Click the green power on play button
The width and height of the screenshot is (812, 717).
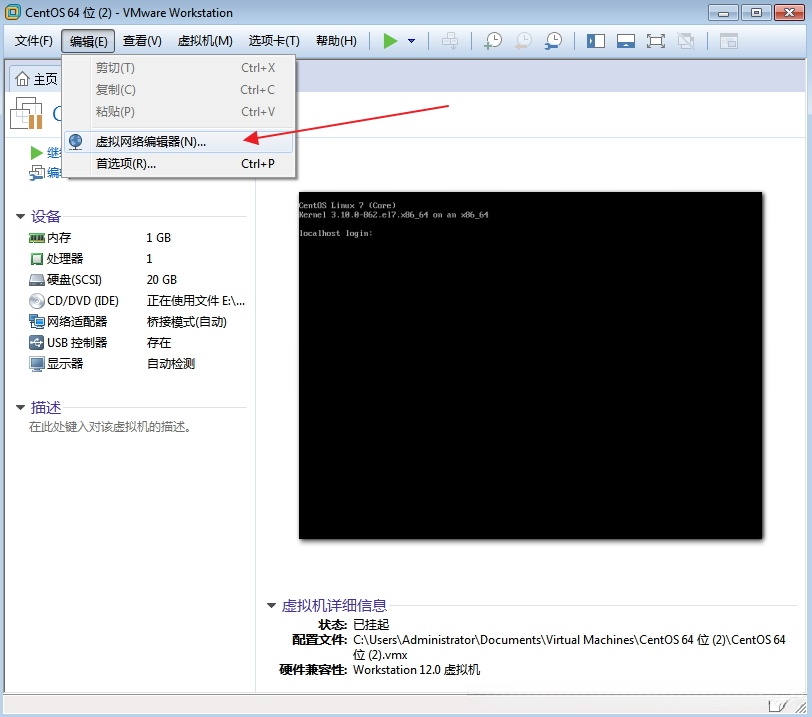point(390,41)
